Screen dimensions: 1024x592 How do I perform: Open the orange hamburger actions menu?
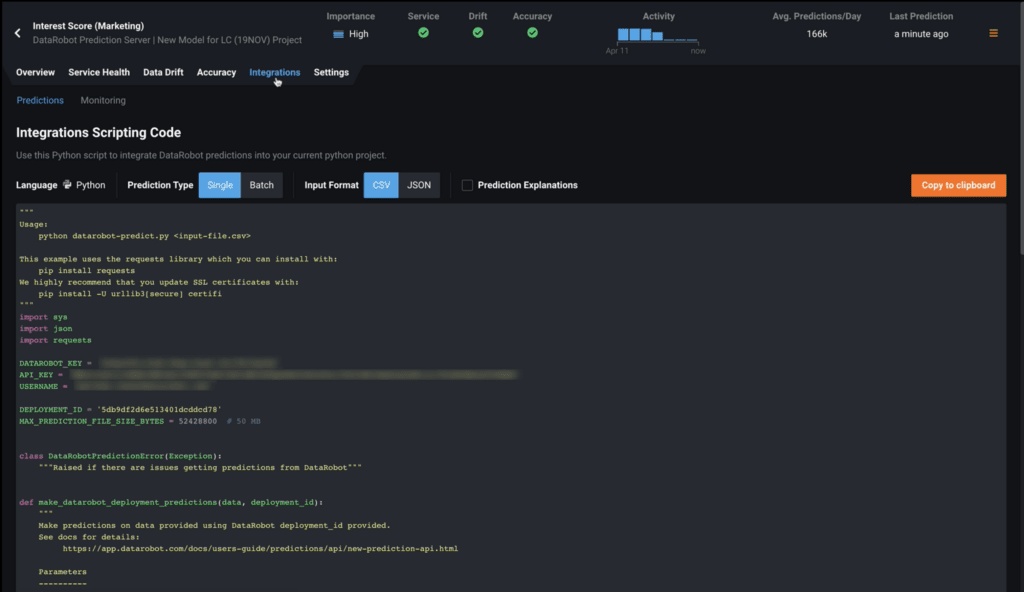point(993,33)
